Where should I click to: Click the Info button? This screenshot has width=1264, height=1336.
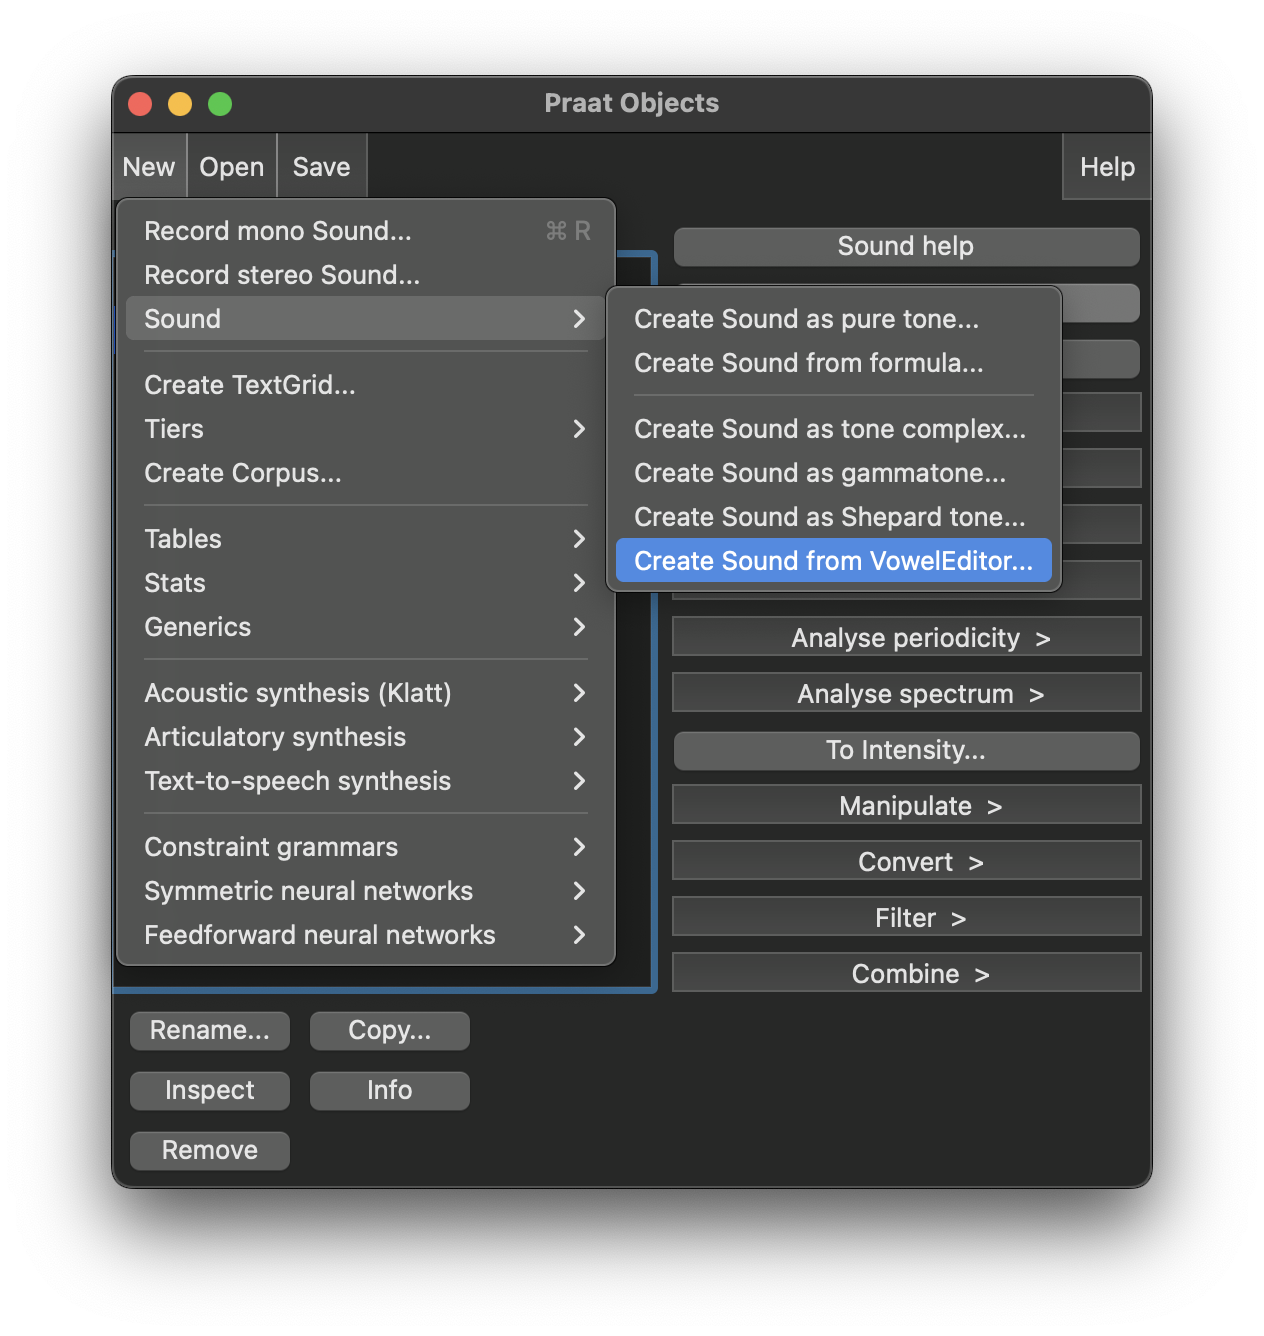click(x=390, y=1090)
